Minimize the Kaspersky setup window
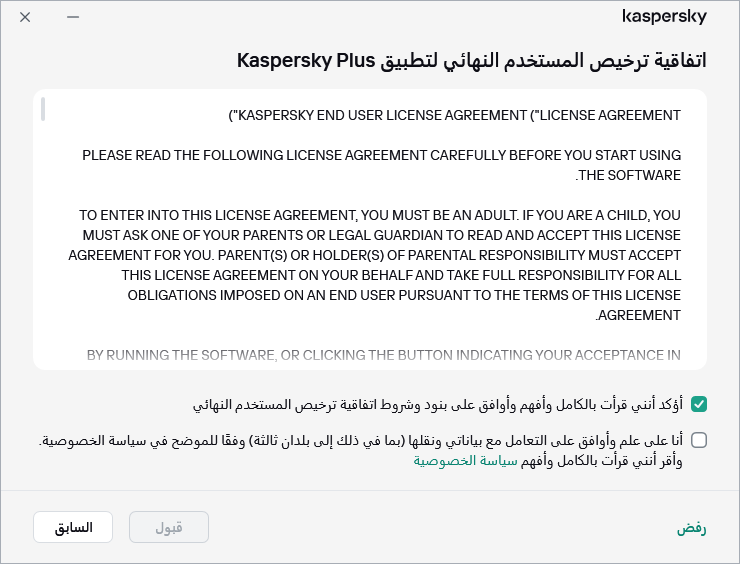This screenshot has height=564, width=740. [73, 18]
